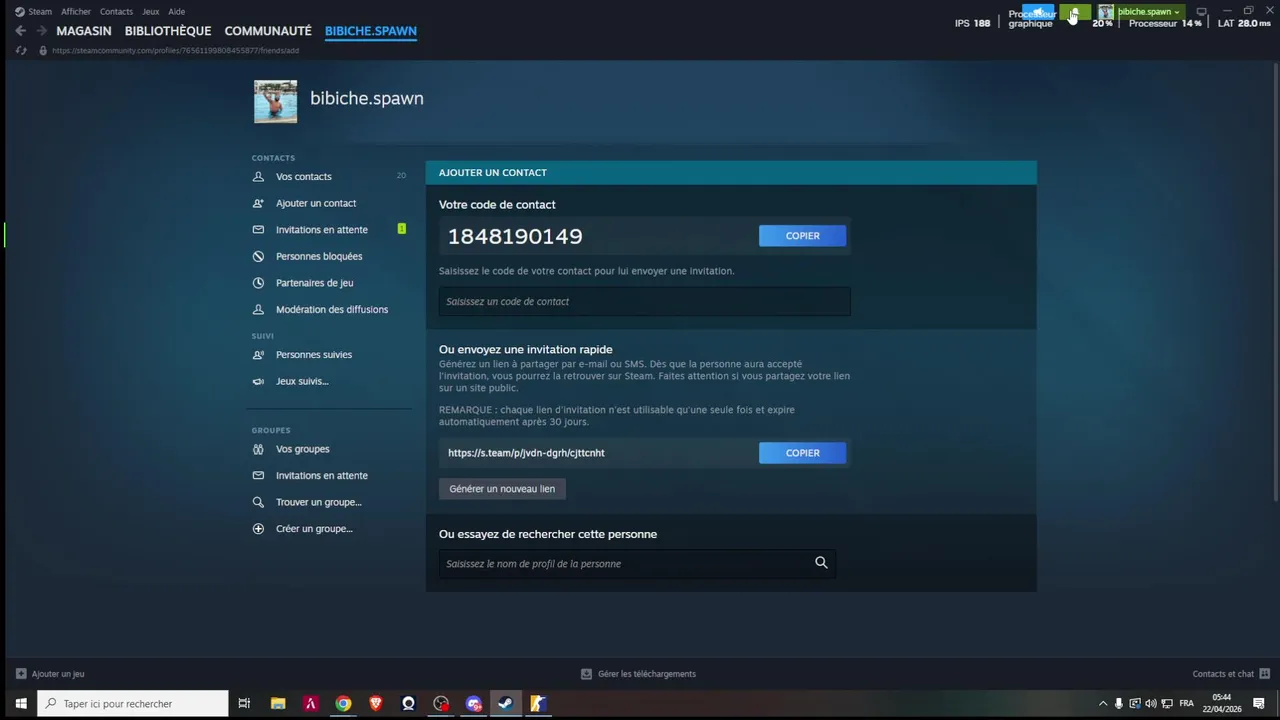This screenshot has height=720, width=1280.
Task: Open group Invitations en attente
Action: point(322,476)
